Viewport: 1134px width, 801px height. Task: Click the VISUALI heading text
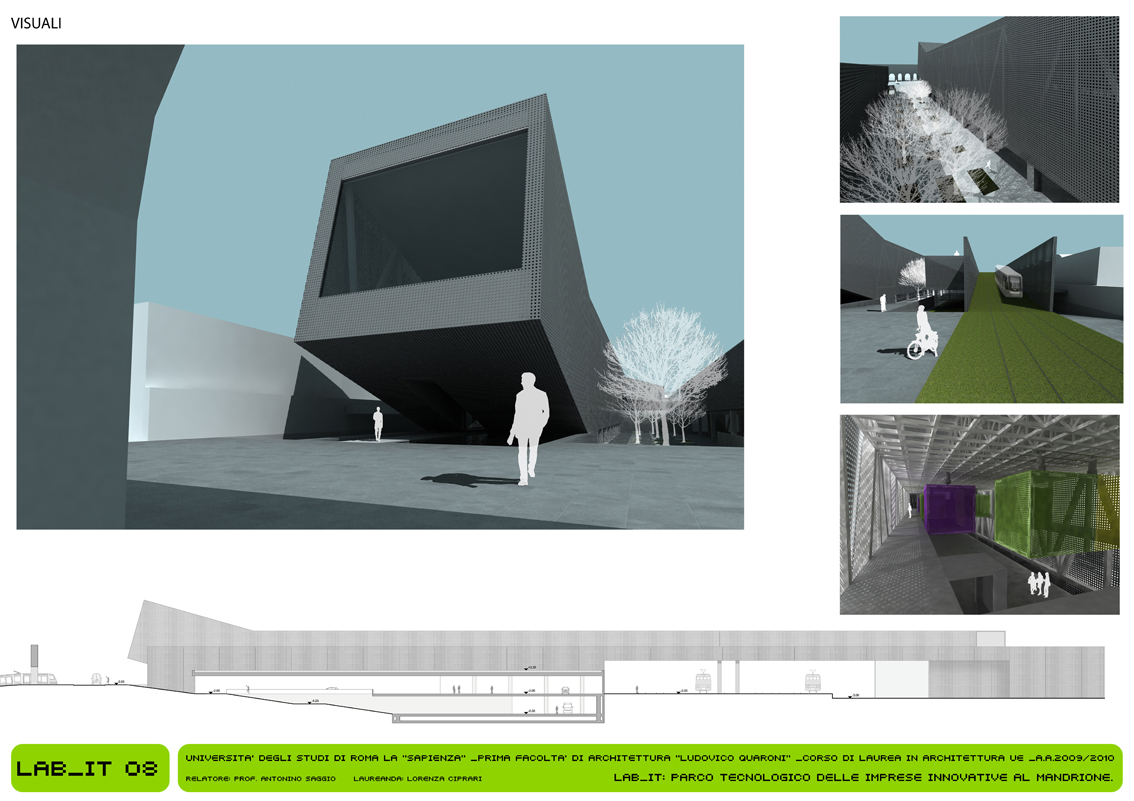coord(36,23)
